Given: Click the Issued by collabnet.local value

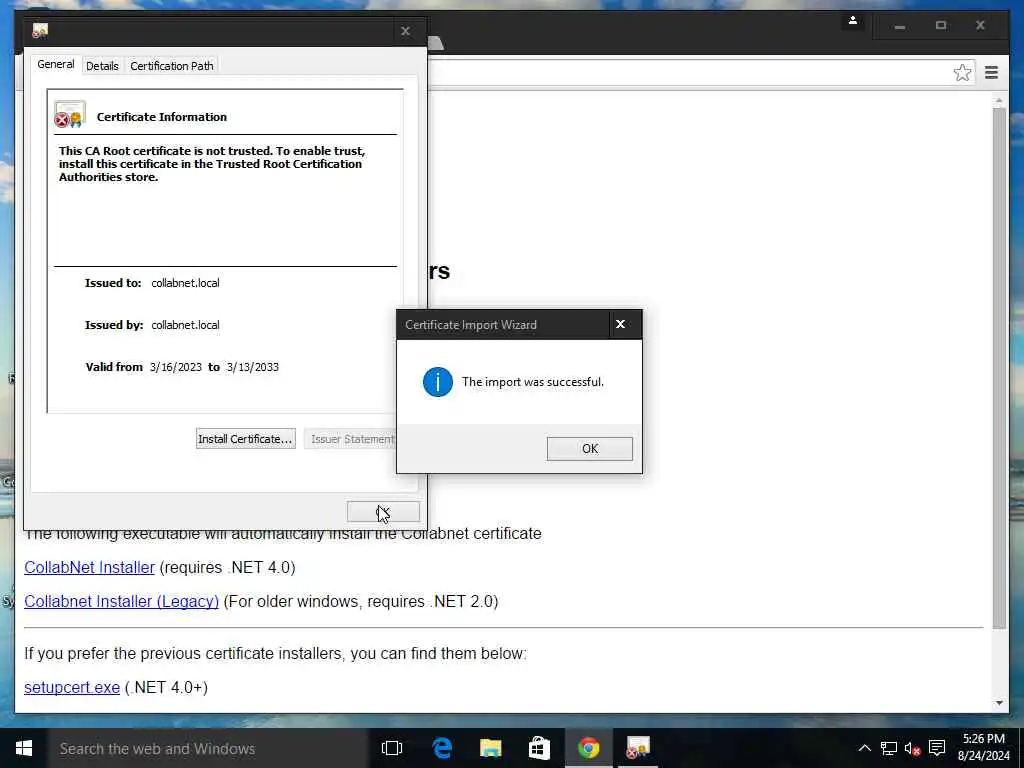Looking at the screenshot, I should (185, 325).
